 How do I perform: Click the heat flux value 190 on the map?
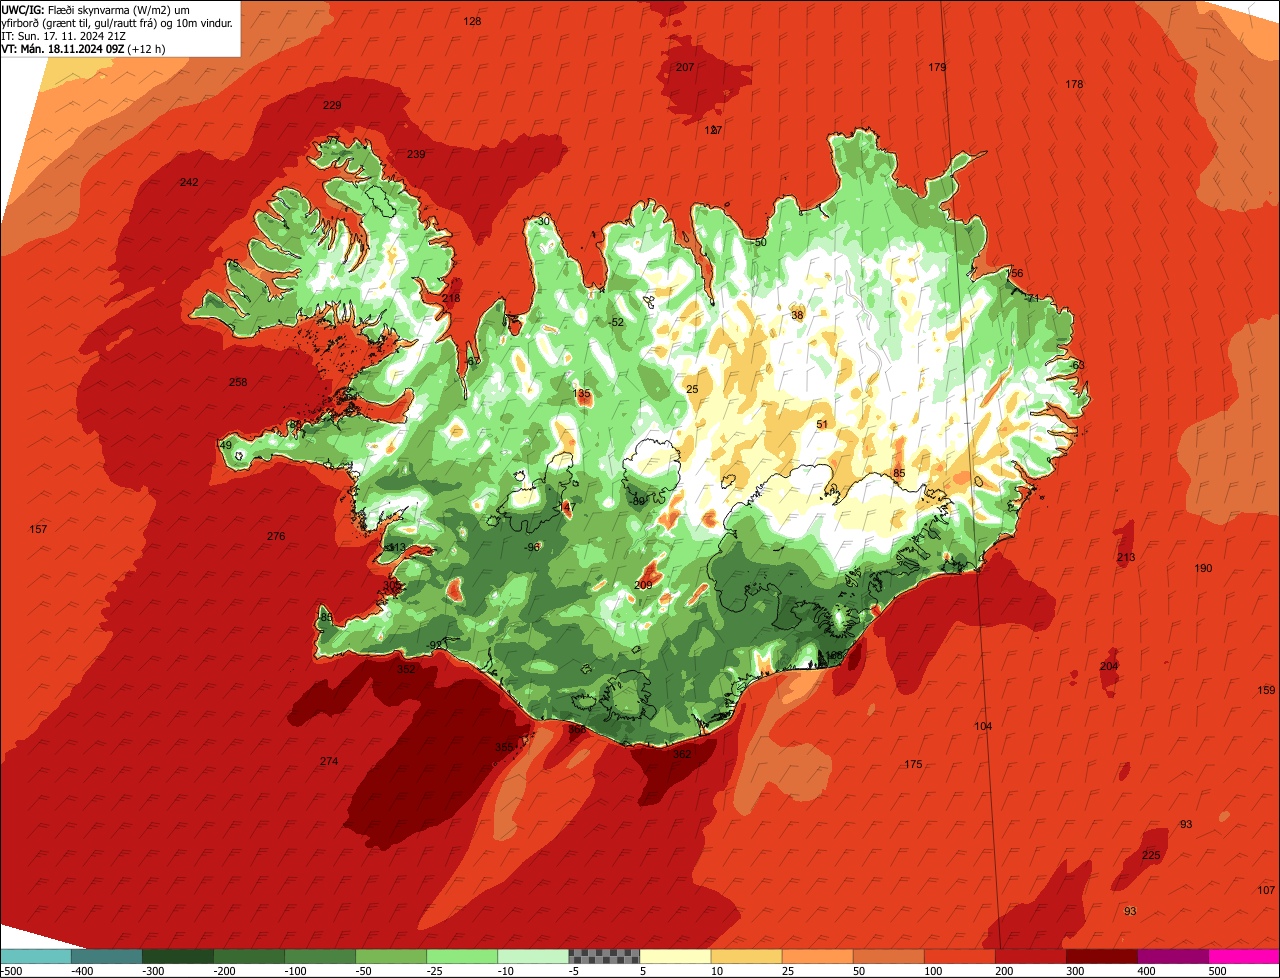pyautogui.click(x=1203, y=568)
